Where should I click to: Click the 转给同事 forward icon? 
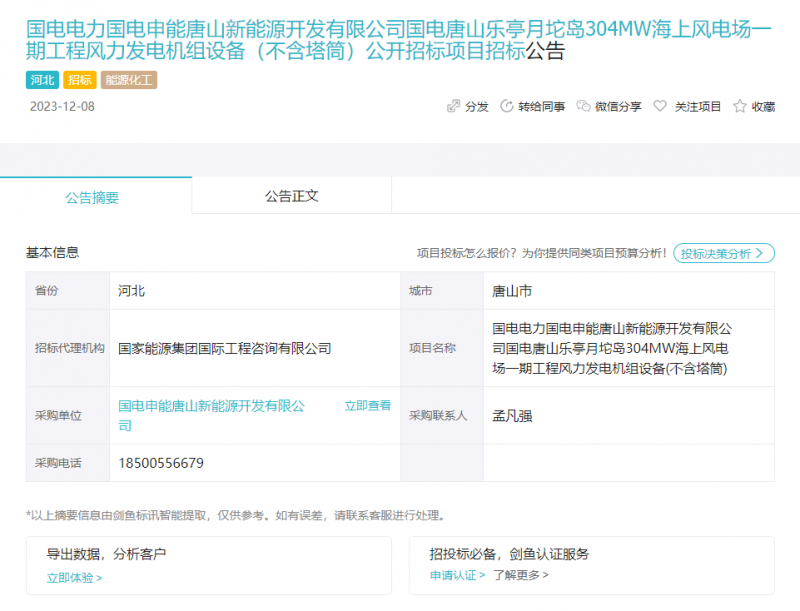(x=507, y=106)
